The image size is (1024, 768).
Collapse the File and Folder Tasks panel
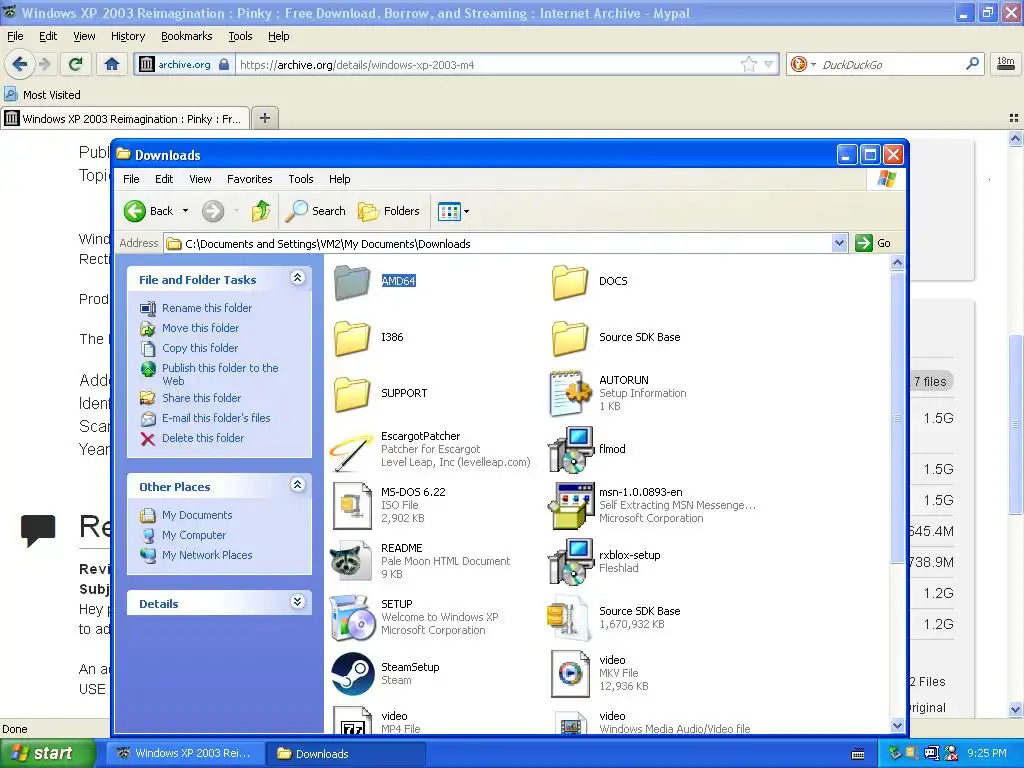click(297, 278)
